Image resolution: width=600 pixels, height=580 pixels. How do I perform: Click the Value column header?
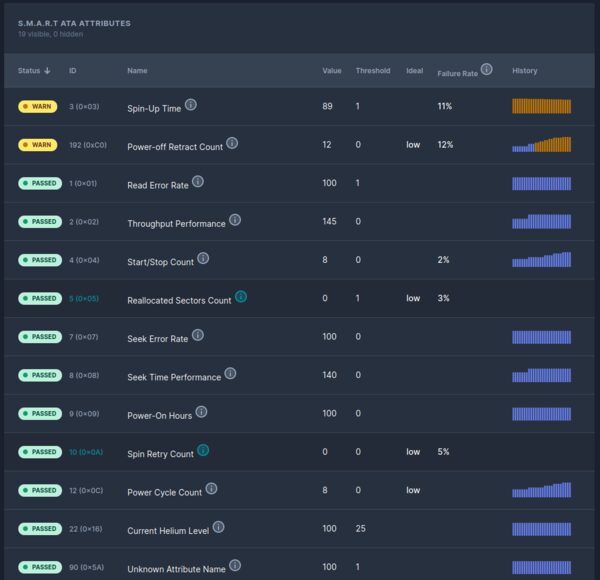pos(332,71)
